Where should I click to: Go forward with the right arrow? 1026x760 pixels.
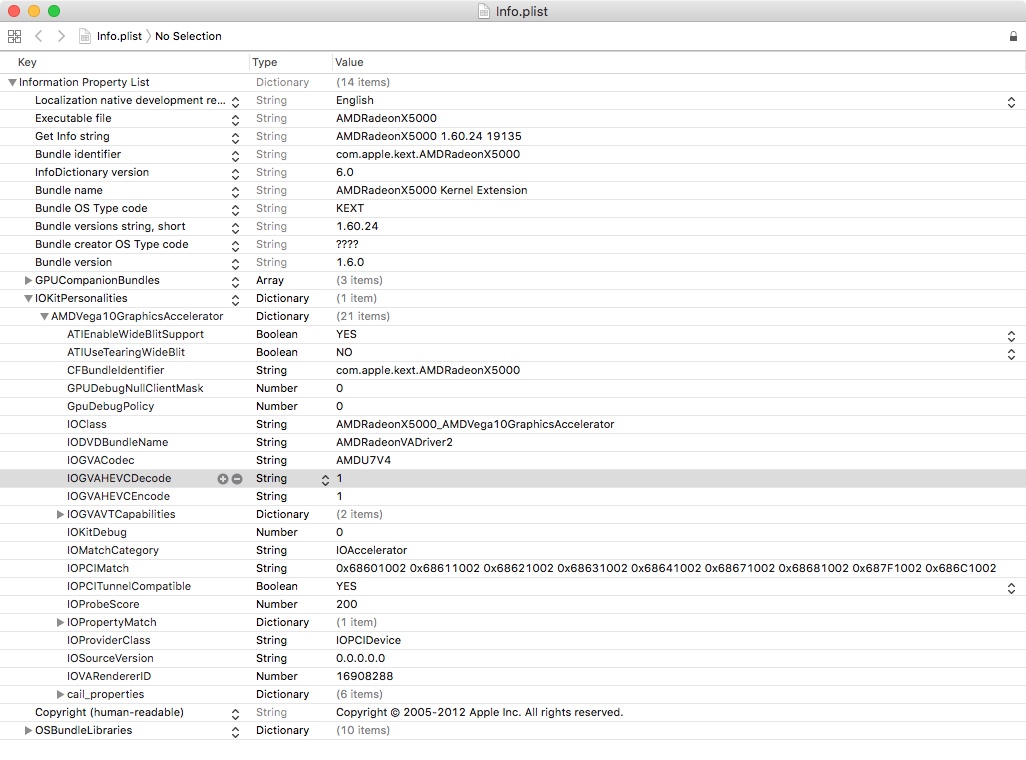point(61,36)
